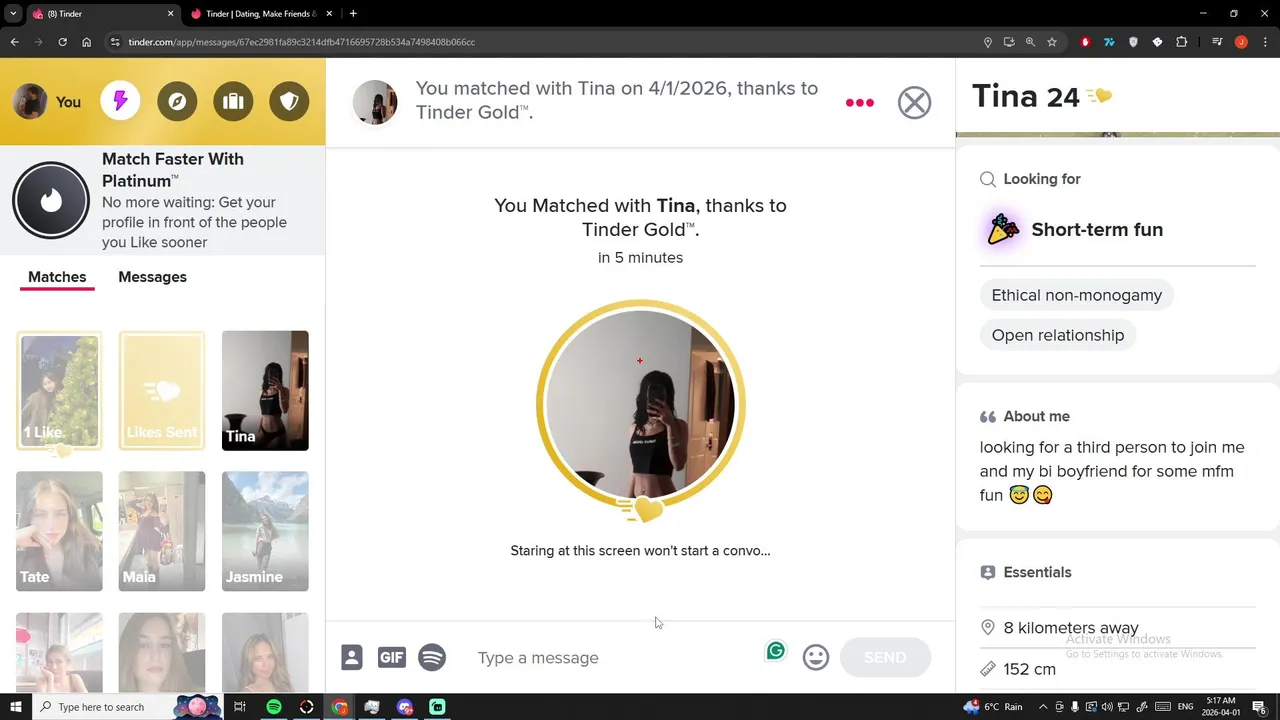Open the Explore compass icon
The height and width of the screenshot is (720, 1280).
pyautogui.click(x=177, y=101)
